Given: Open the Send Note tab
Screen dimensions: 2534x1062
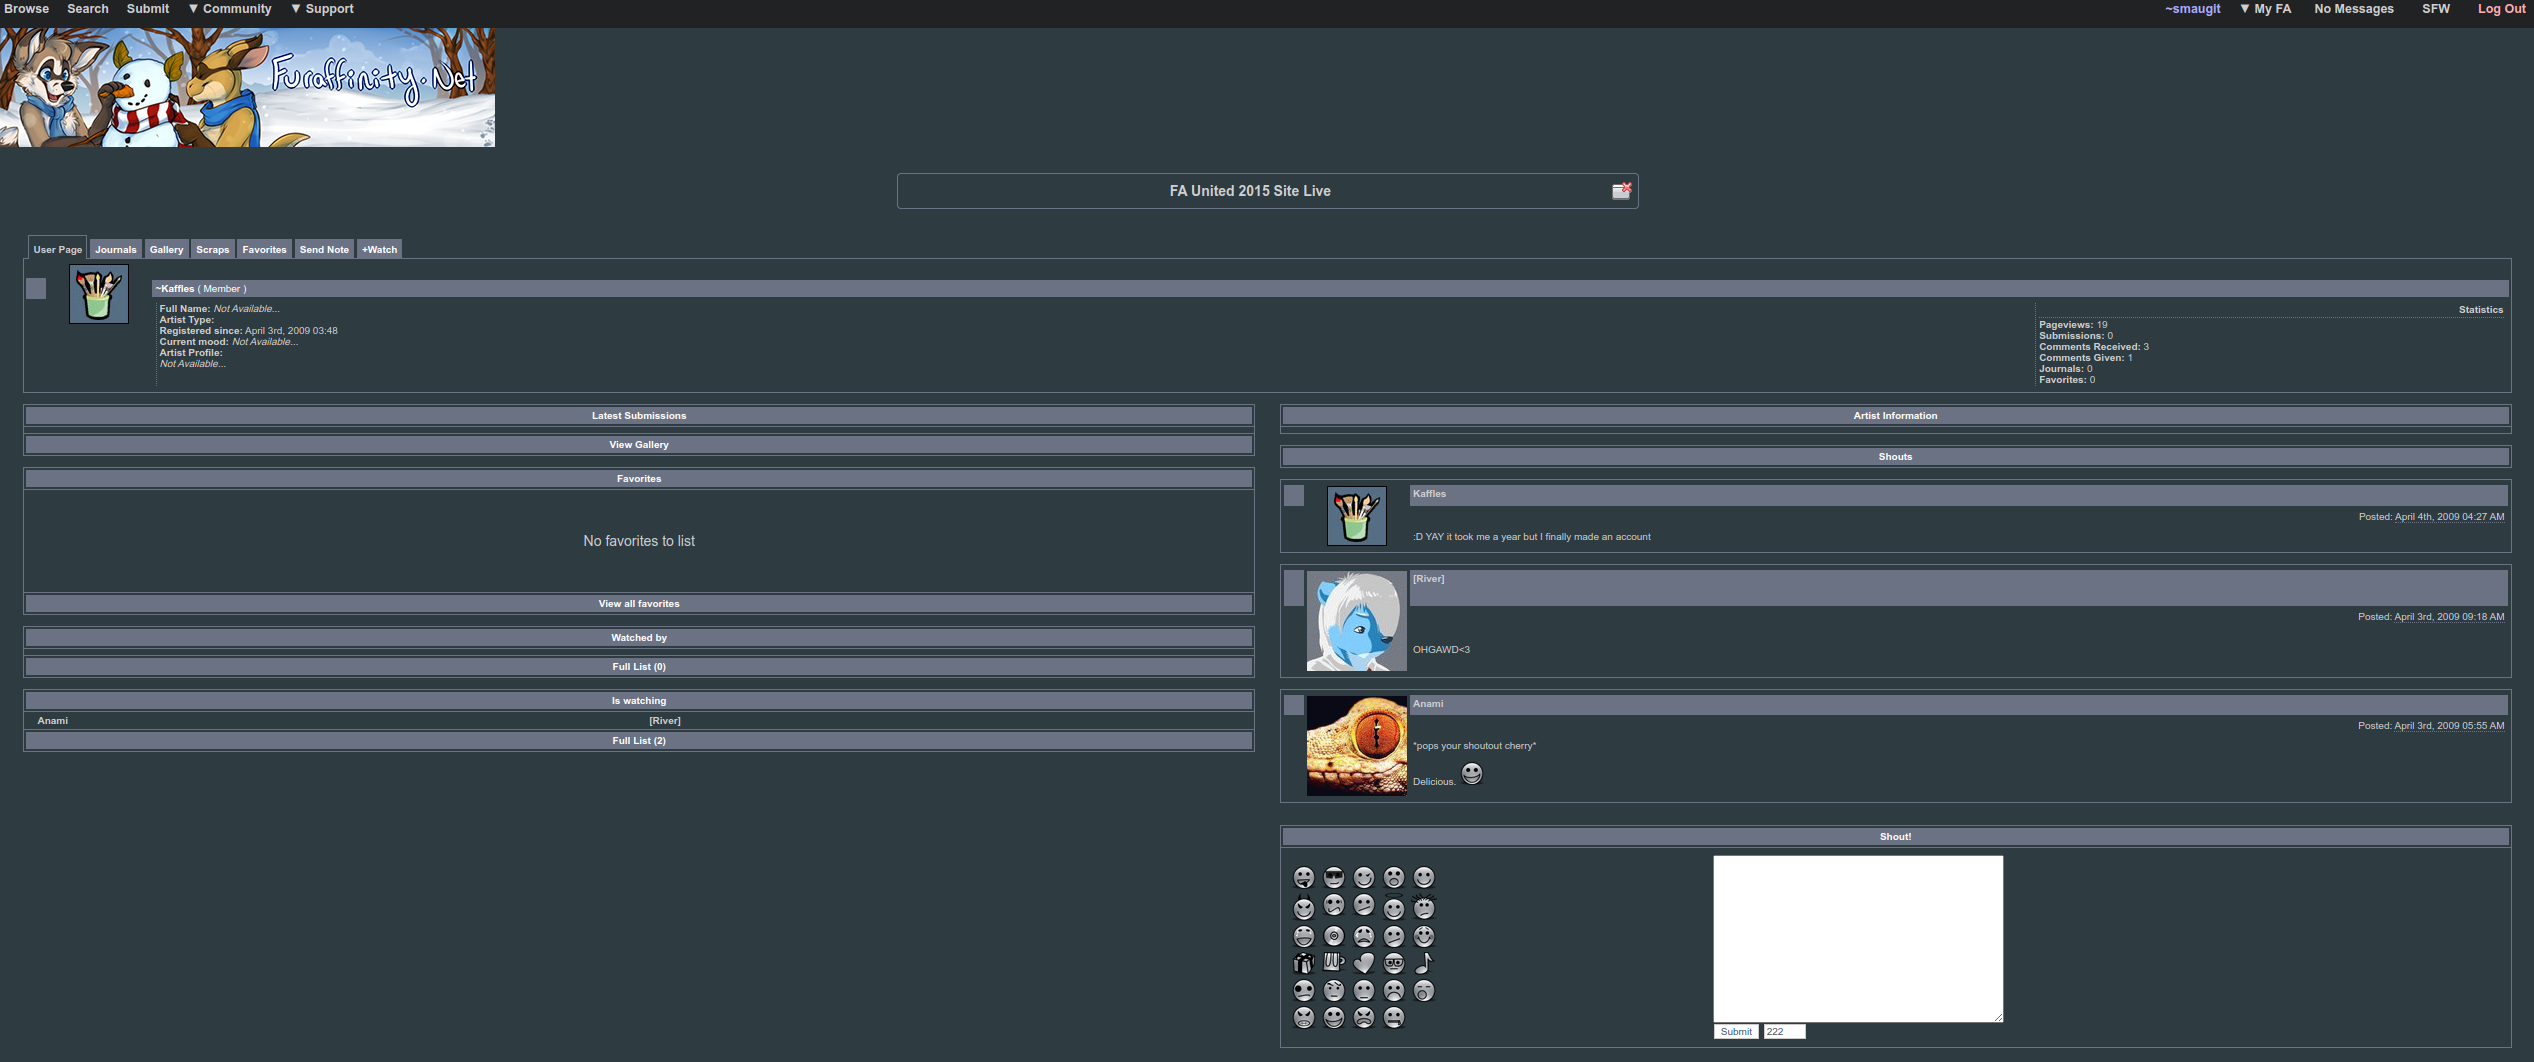Looking at the screenshot, I should tap(324, 249).
